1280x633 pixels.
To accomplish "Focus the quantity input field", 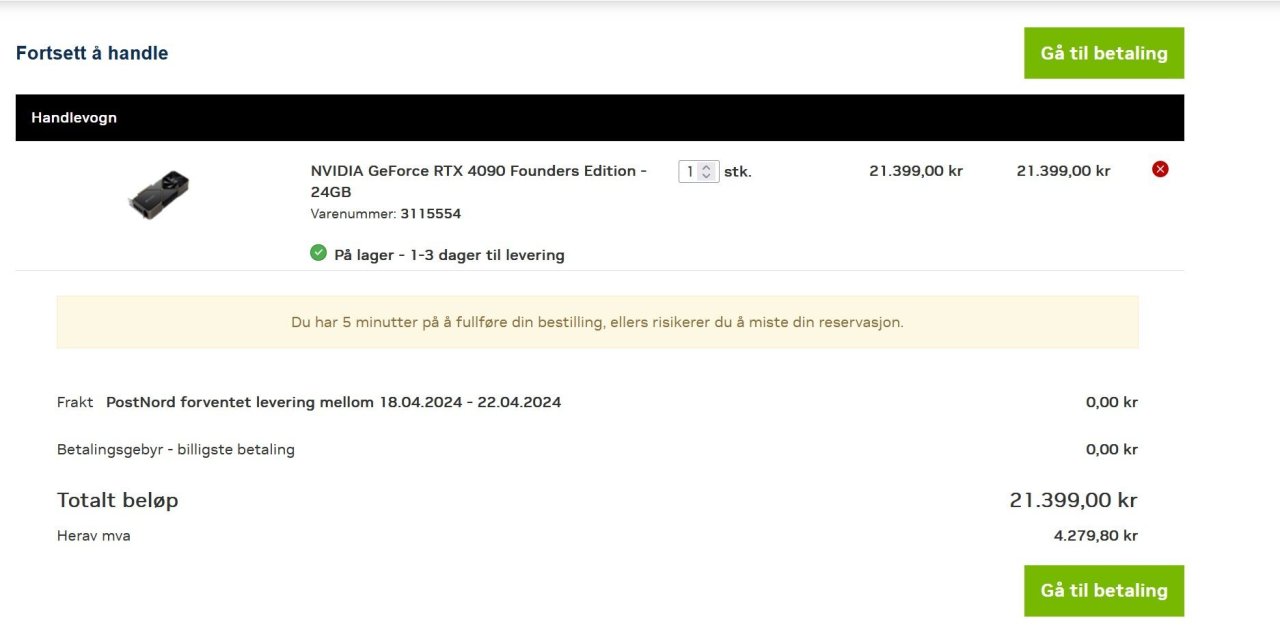I will [x=690, y=172].
